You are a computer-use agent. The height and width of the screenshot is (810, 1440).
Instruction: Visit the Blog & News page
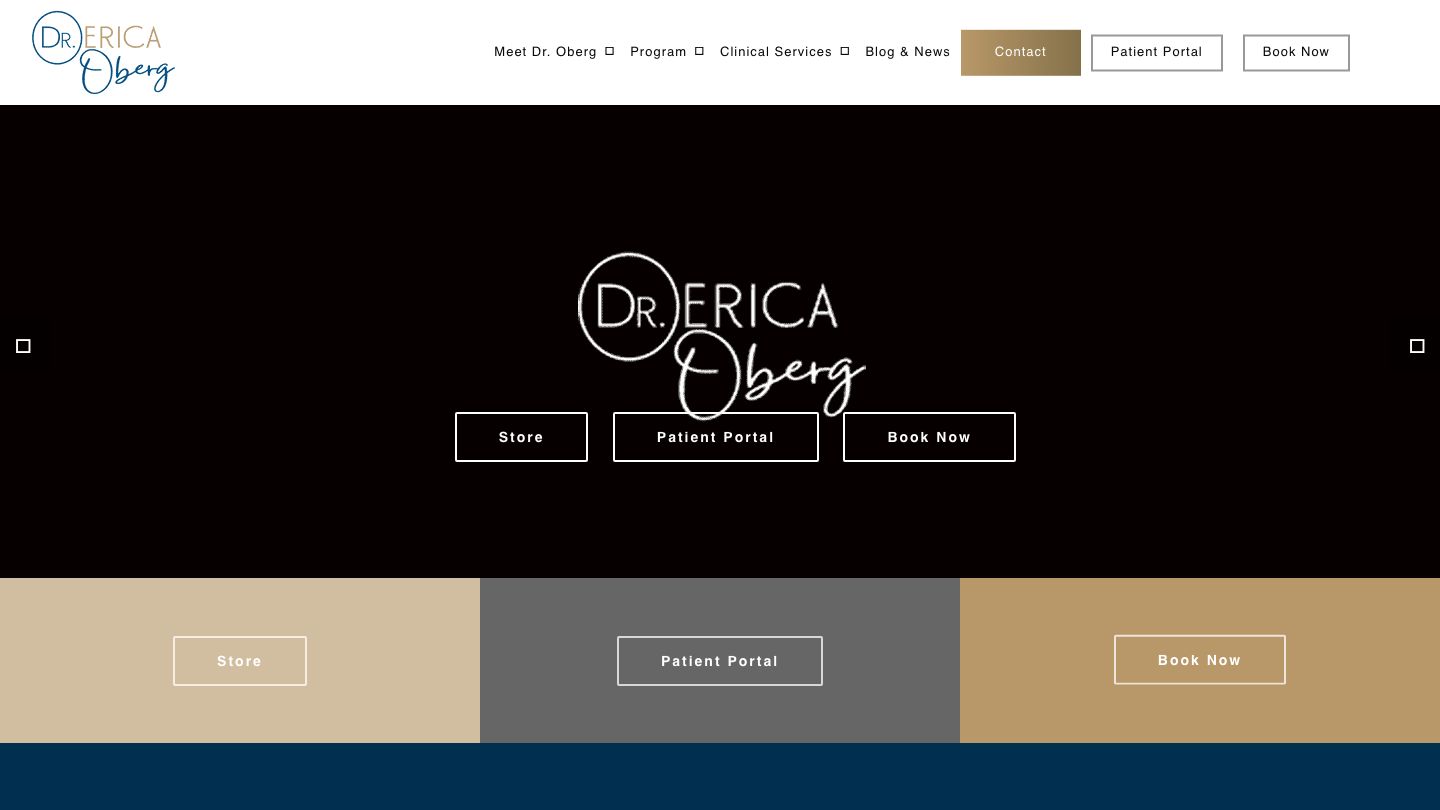point(907,52)
